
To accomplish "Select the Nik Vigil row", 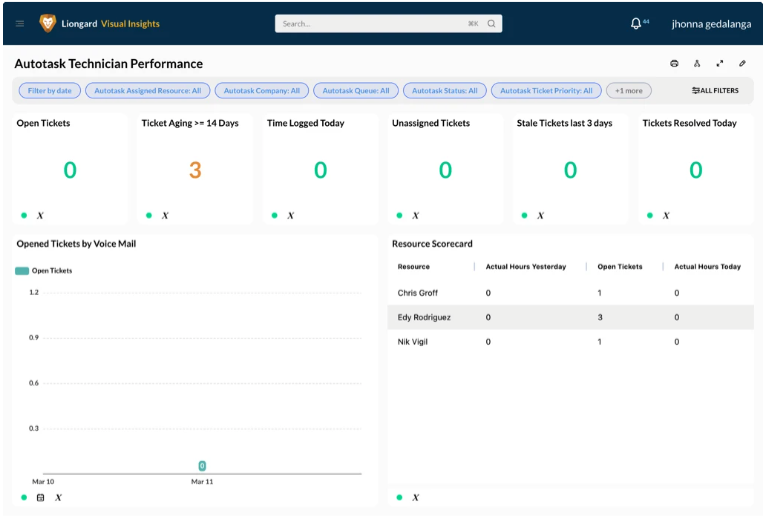I will coord(570,342).
